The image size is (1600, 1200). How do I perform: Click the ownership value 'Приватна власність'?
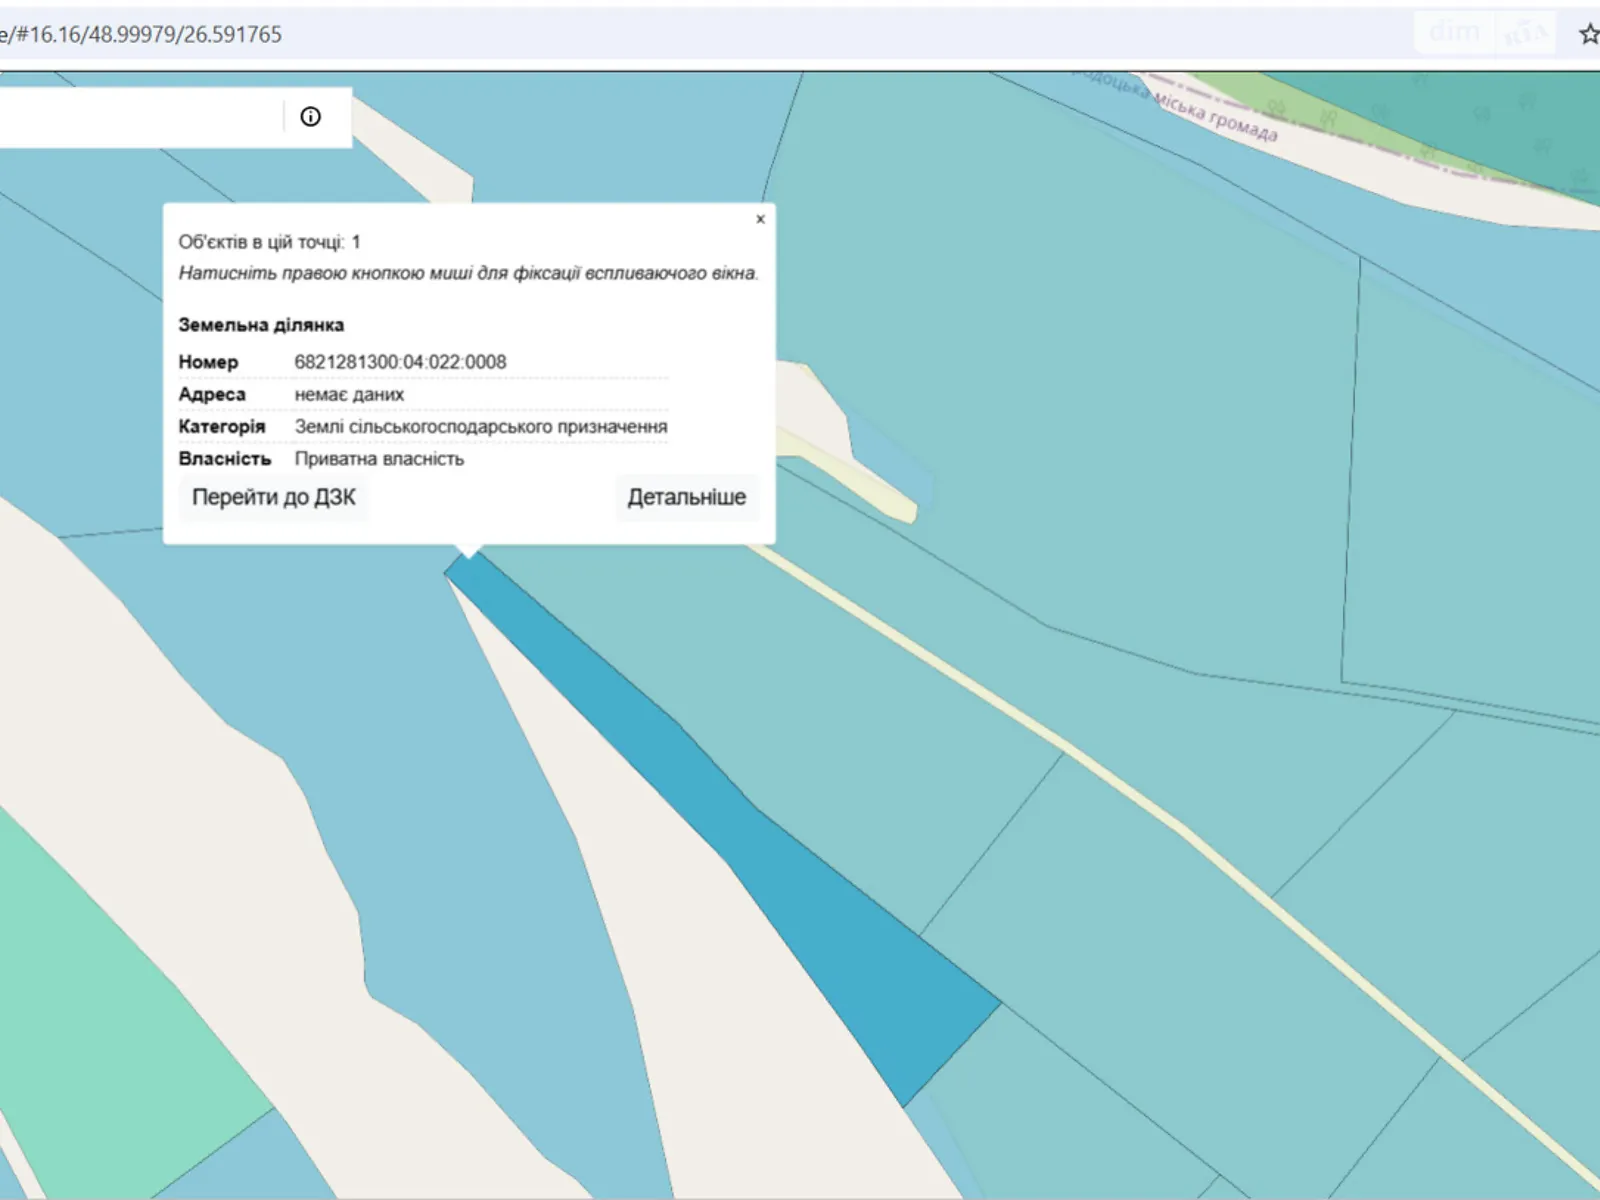[379, 459]
